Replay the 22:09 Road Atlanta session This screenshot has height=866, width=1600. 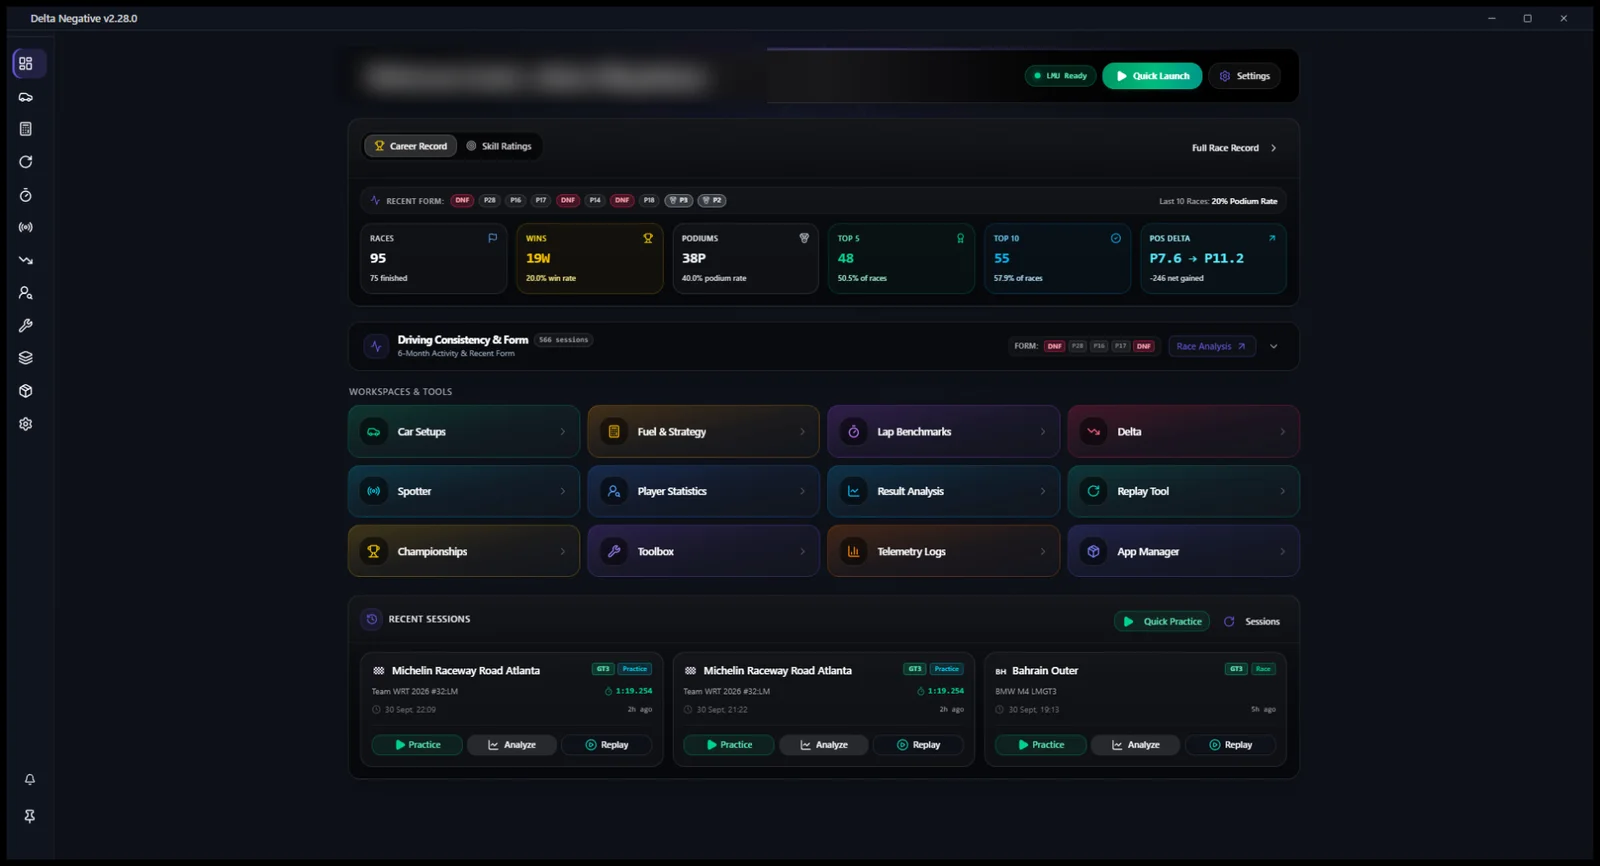click(x=607, y=745)
